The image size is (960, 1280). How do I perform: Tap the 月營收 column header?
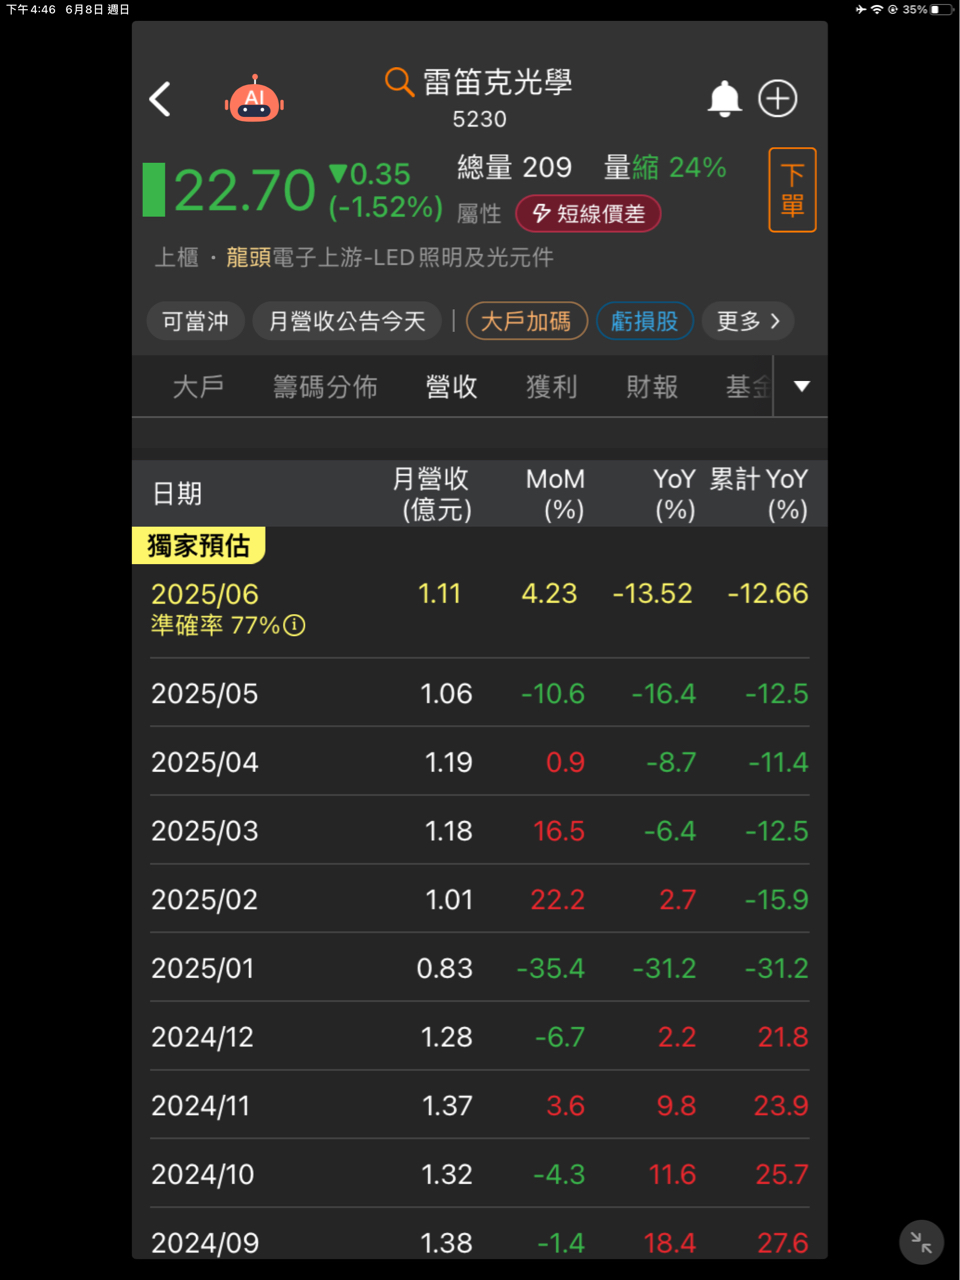[432, 494]
